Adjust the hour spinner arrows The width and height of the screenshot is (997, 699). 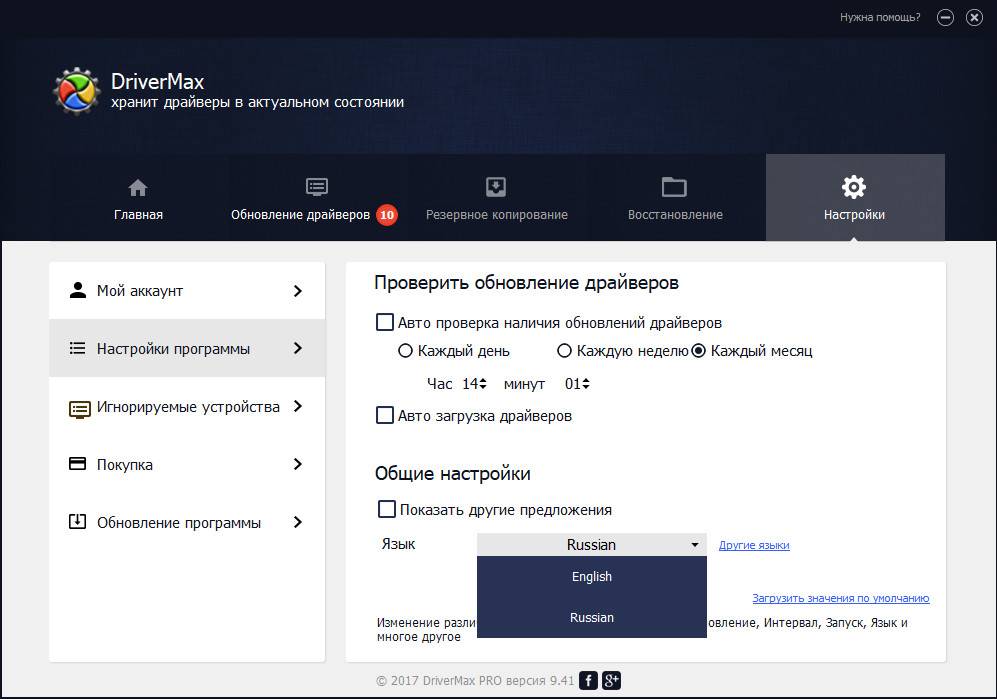point(483,384)
